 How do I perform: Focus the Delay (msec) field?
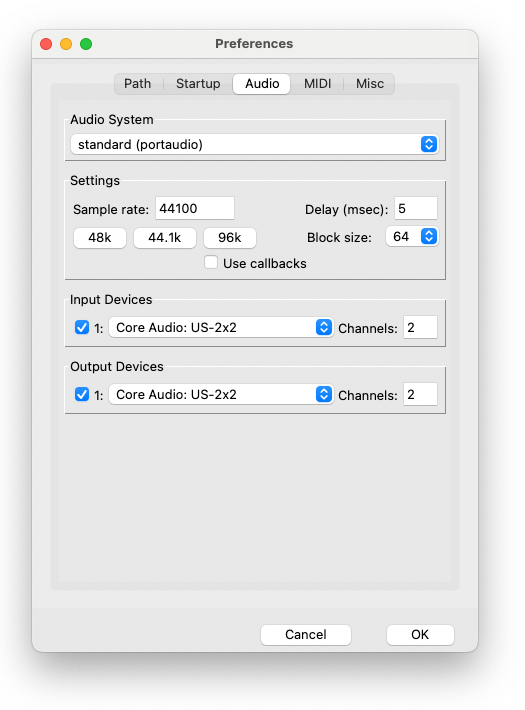416,208
